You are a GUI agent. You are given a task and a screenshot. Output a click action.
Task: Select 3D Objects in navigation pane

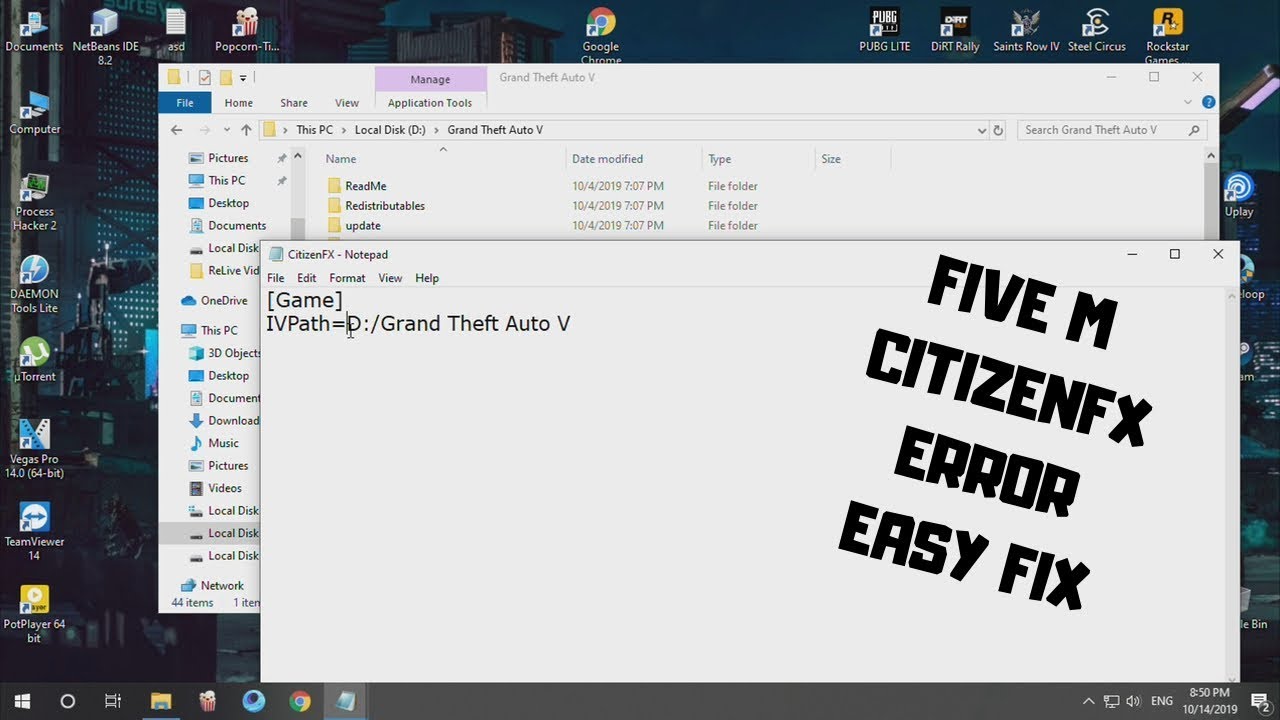point(234,353)
